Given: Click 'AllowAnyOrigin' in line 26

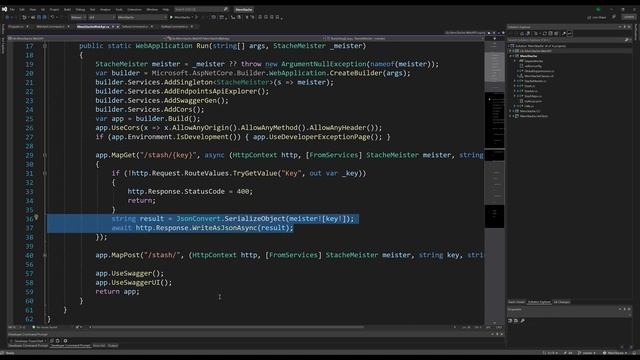Looking at the screenshot, I should (200, 128).
